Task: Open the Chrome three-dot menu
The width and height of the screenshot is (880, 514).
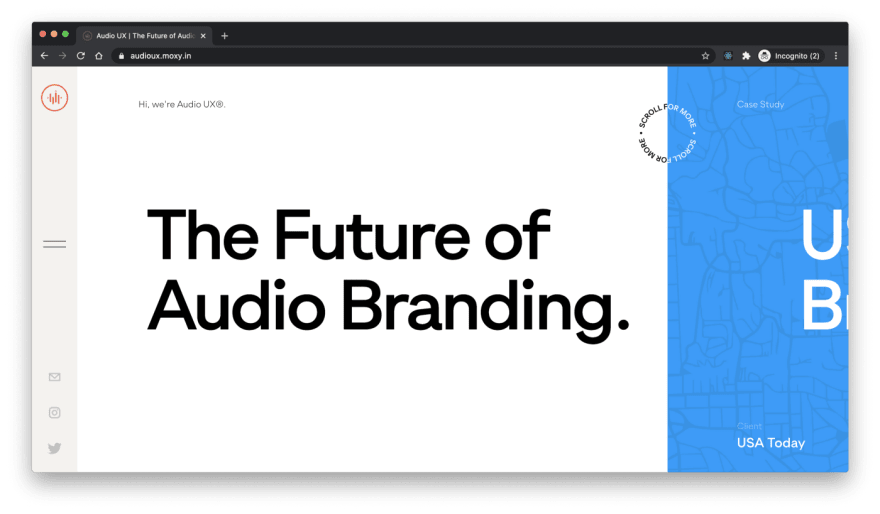Action: pyautogui.click(x=836, y=56)
